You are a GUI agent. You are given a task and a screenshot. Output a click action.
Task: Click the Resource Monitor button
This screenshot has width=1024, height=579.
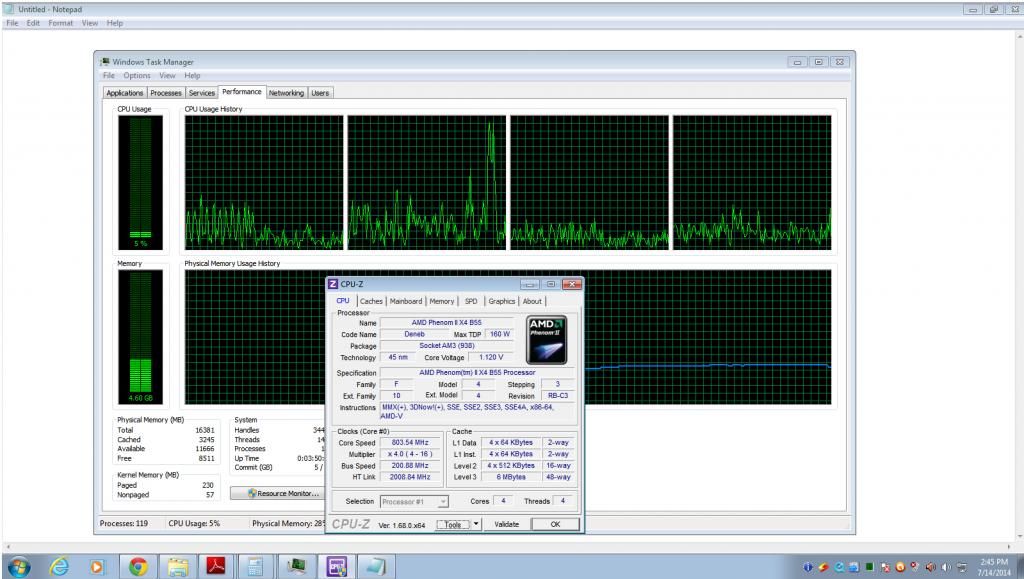275,493
